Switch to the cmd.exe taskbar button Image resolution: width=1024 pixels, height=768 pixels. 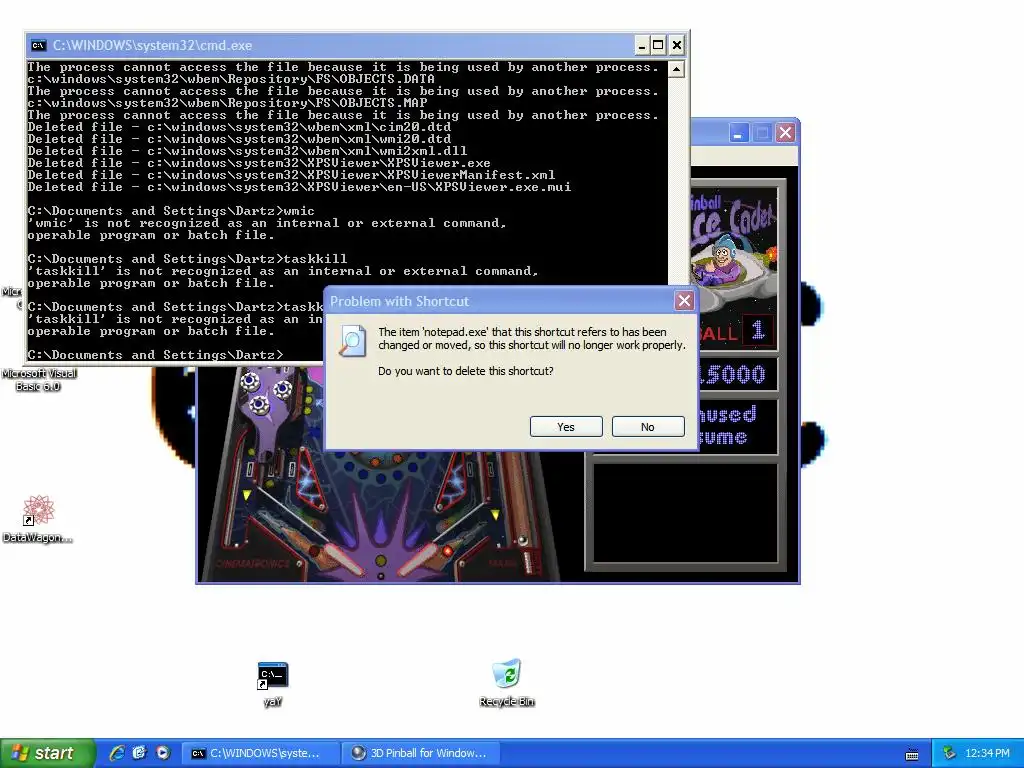point(259,753)
